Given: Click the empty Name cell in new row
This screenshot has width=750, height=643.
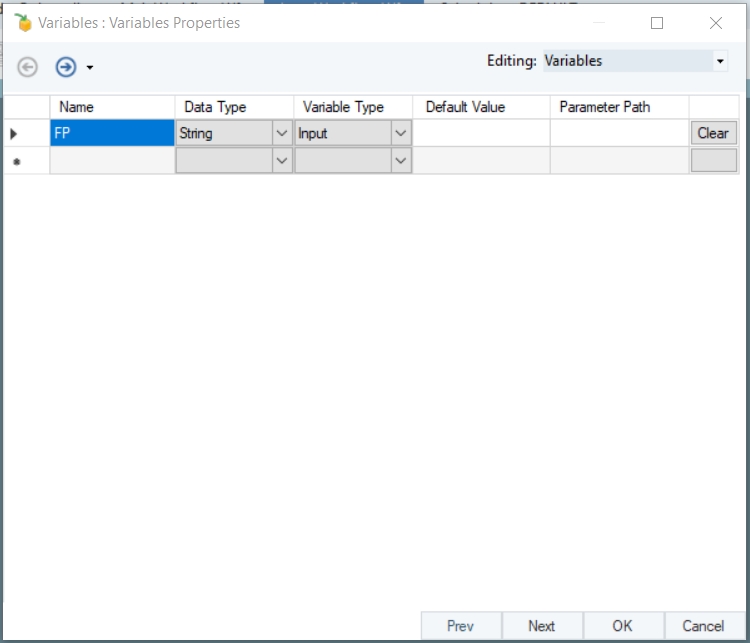Looking at the screenshot, I should click(x=112, y=160).
